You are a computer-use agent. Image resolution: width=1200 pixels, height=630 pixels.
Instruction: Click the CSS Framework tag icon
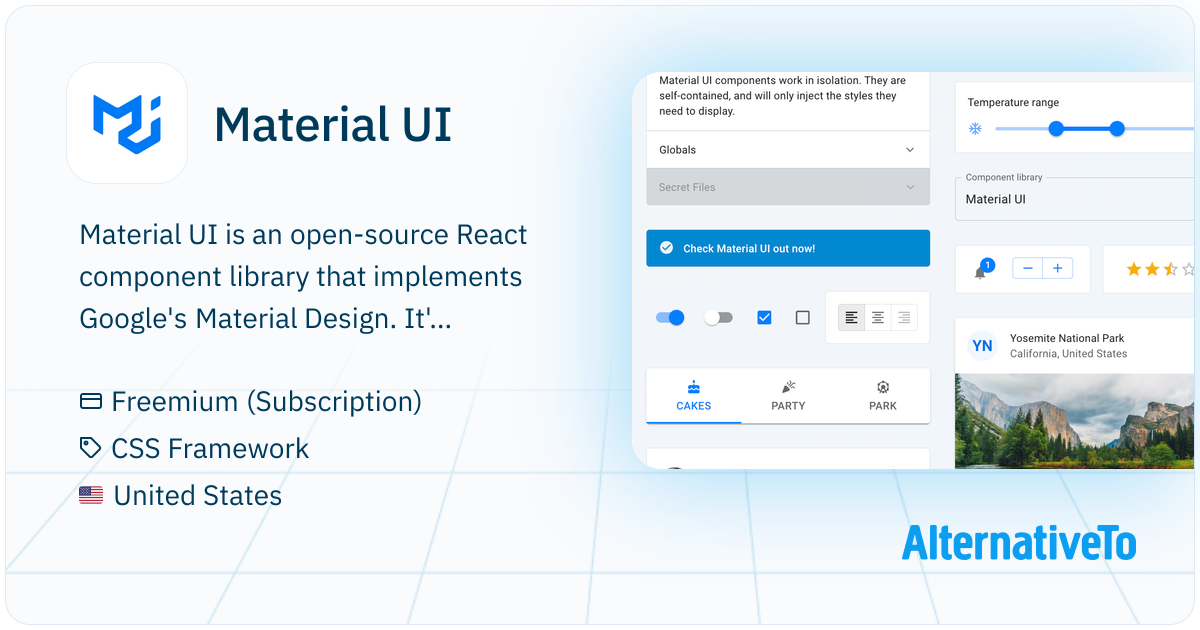pos(91,448)
